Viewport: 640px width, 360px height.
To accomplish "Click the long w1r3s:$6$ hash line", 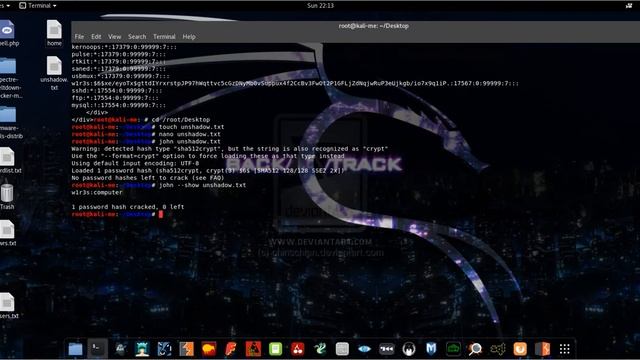I will tap(295, 83).
